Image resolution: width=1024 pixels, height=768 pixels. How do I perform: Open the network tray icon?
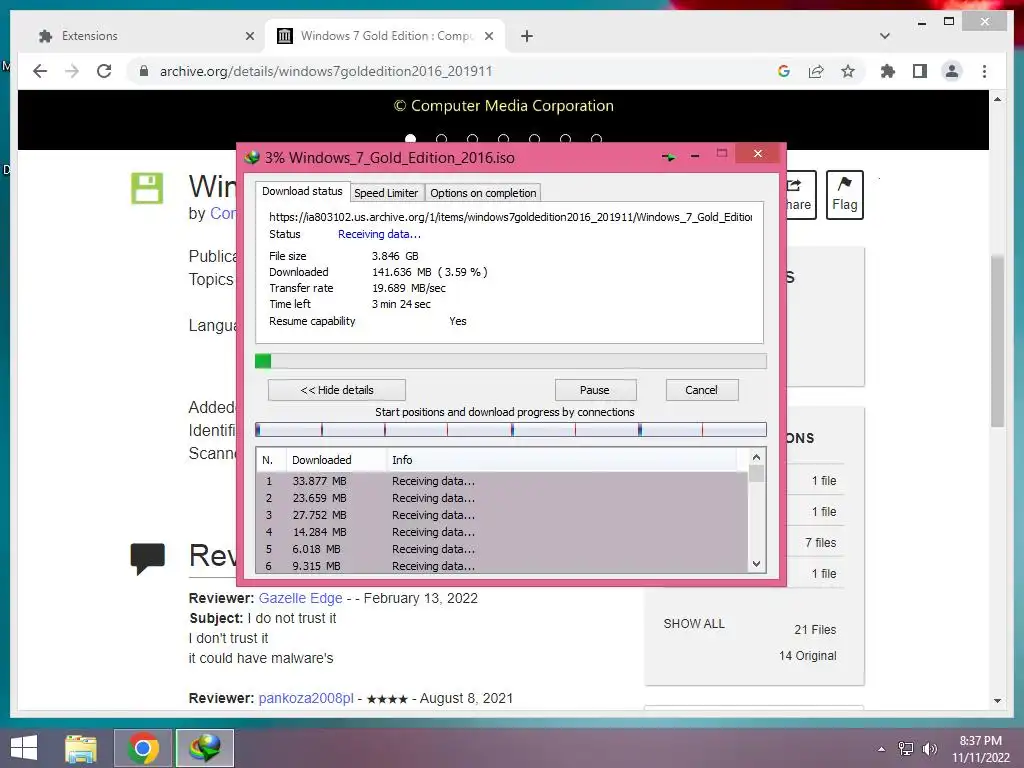coord(906,748)
